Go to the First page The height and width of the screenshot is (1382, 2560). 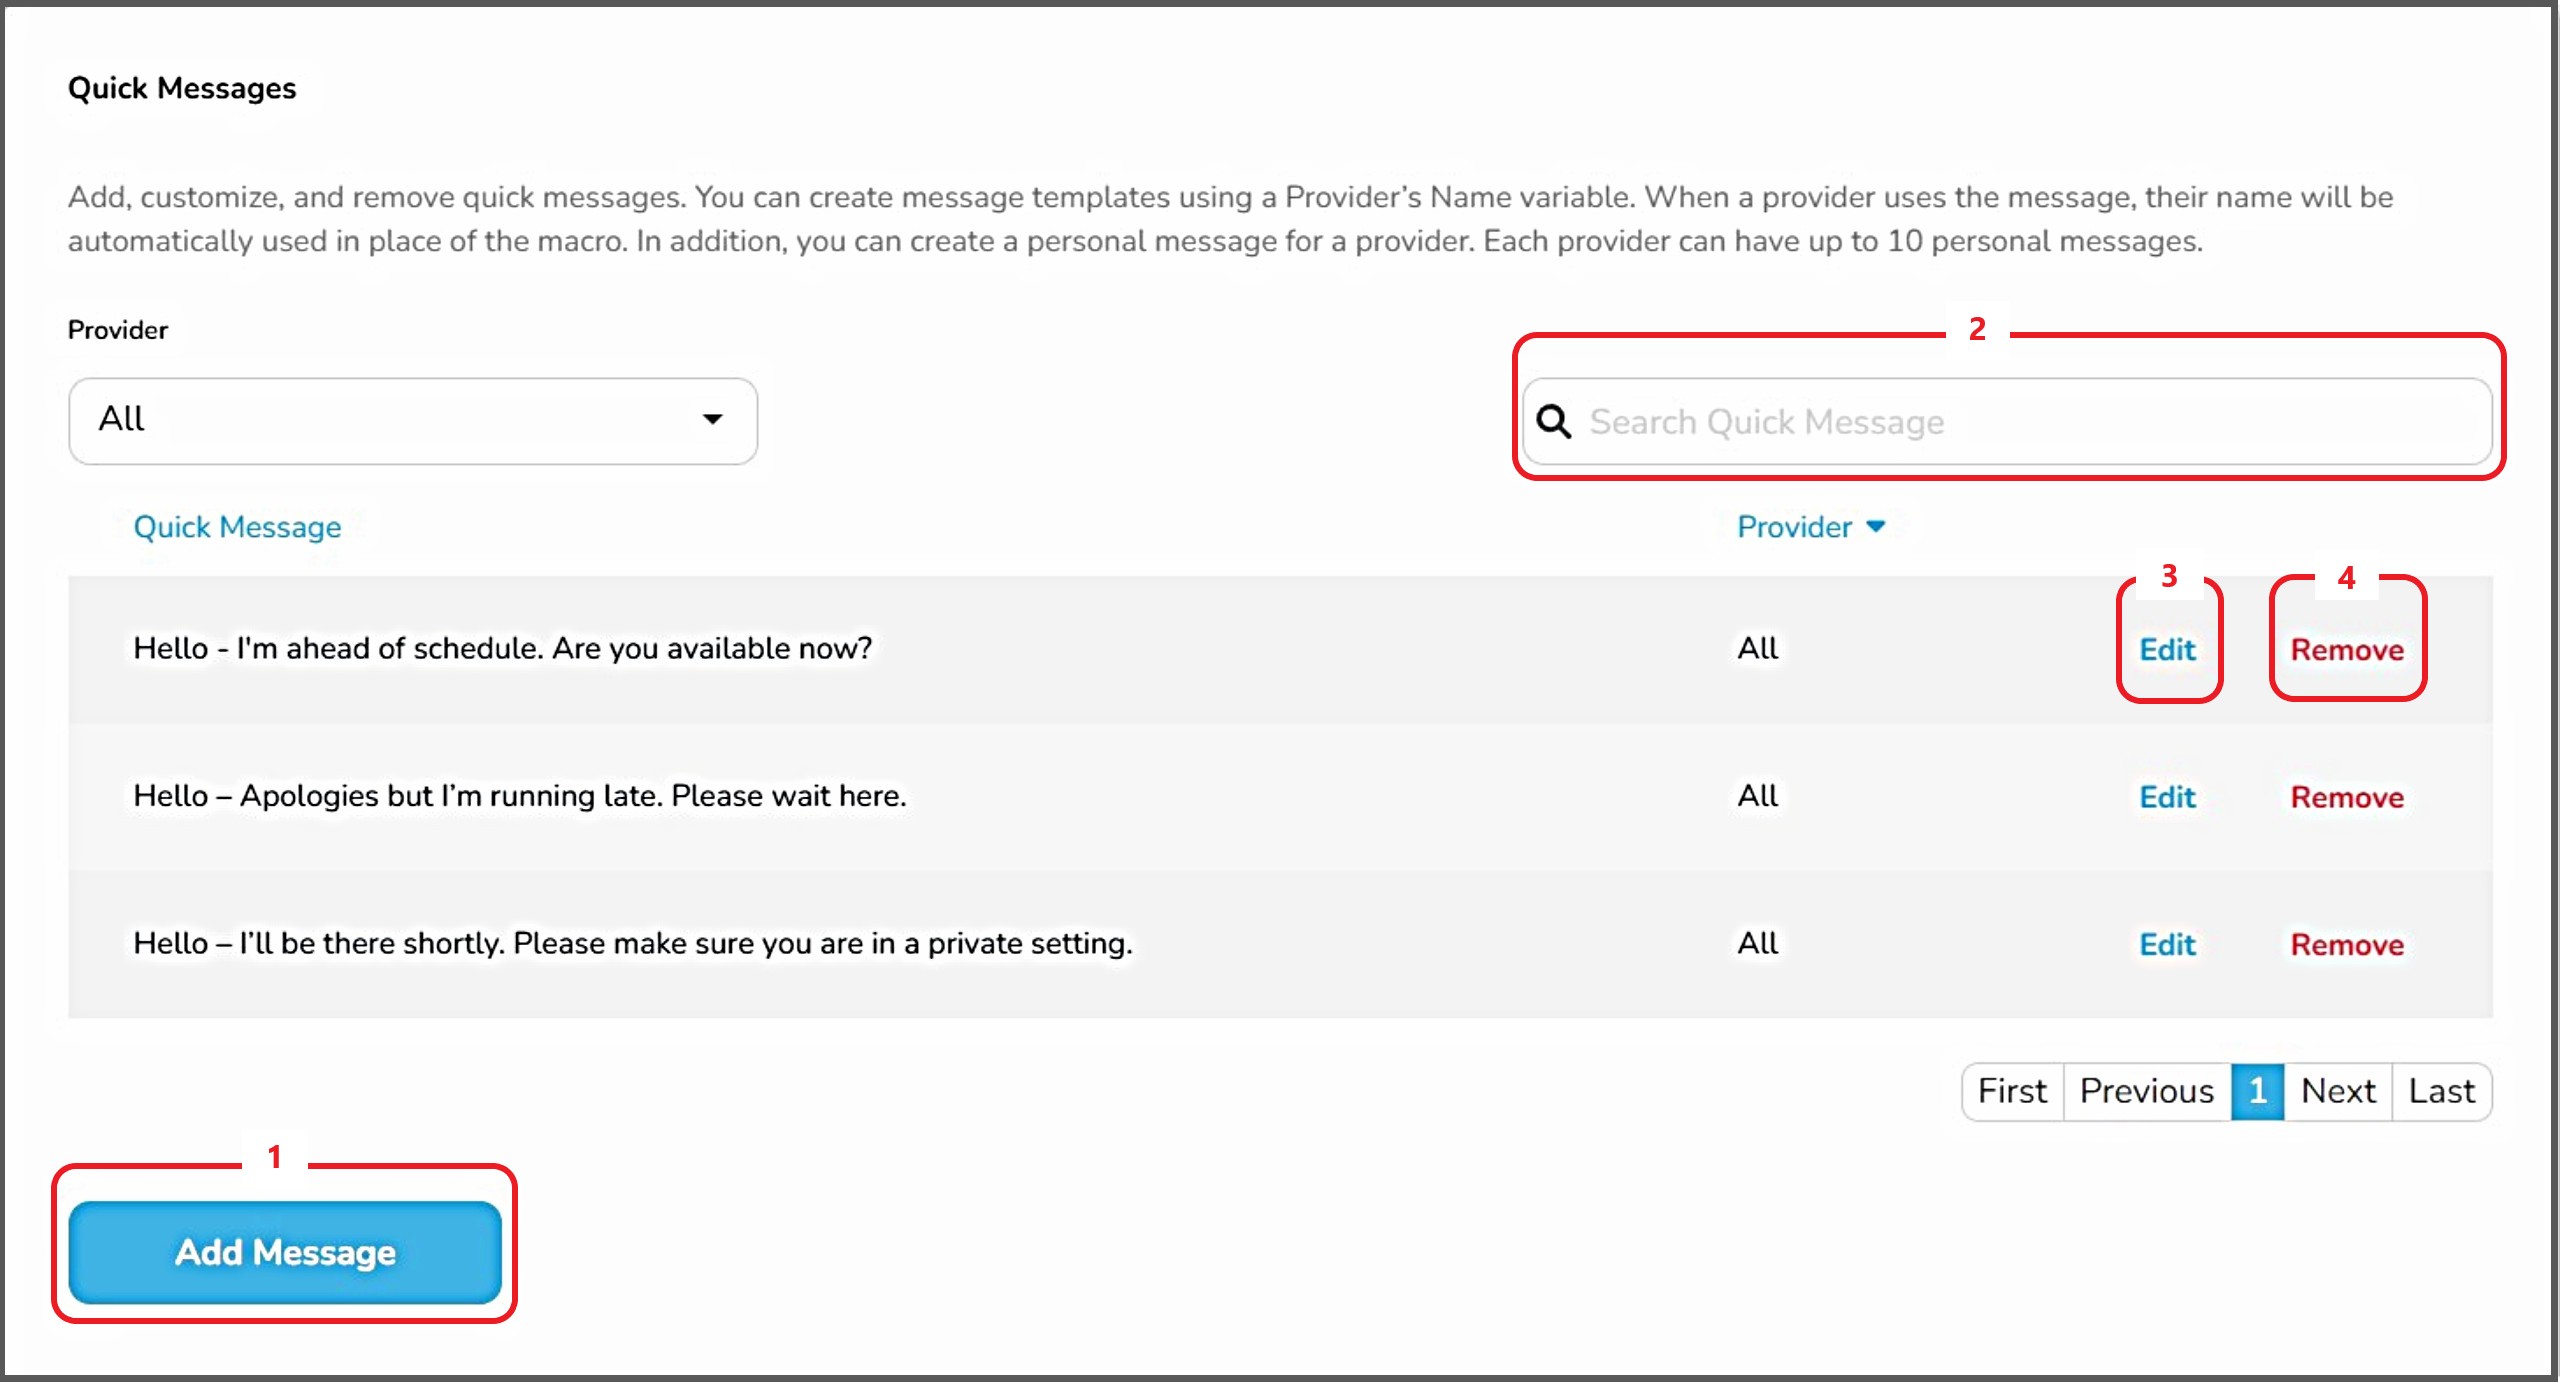[x=2012, y=1091]
